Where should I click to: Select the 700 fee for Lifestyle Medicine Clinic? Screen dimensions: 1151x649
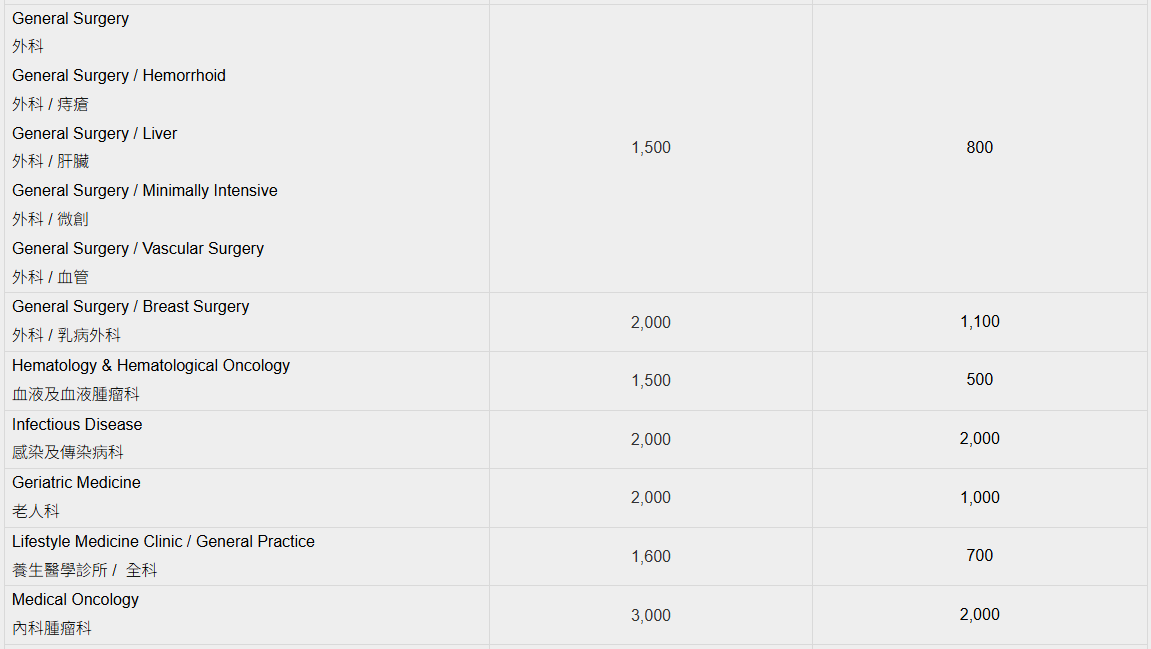pos(979,556)
